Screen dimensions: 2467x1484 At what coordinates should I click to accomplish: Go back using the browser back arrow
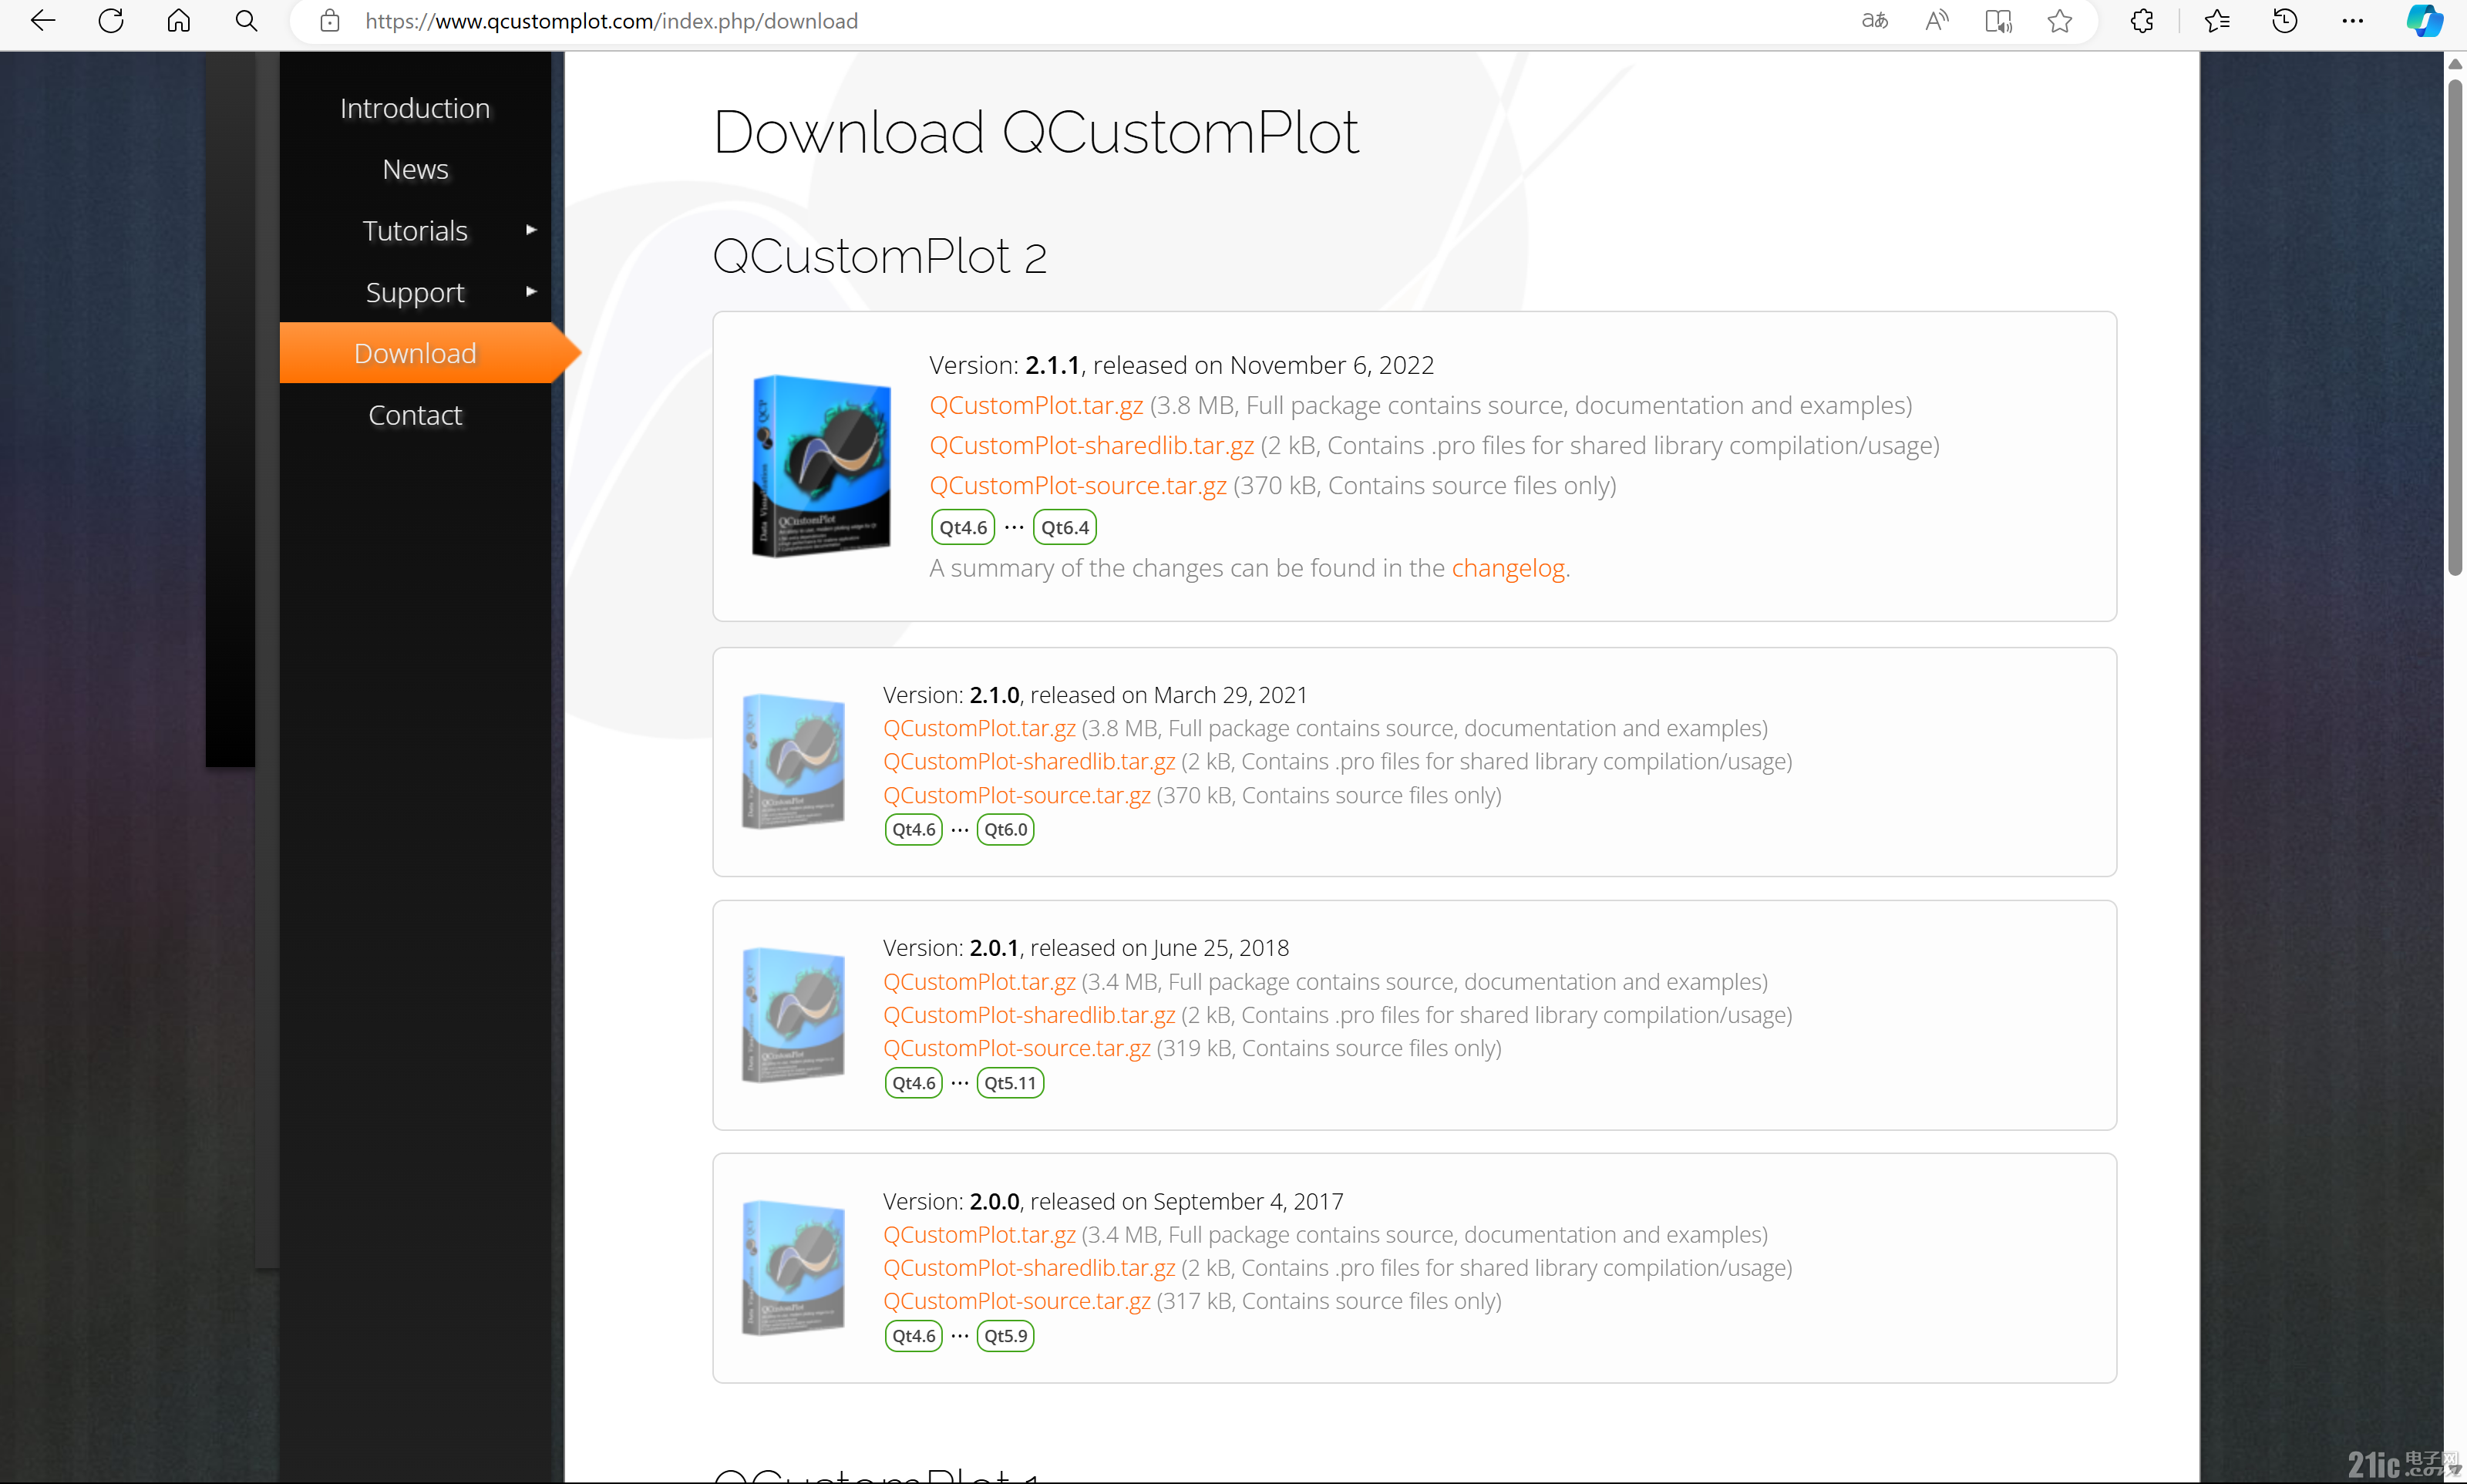(43, 21)
